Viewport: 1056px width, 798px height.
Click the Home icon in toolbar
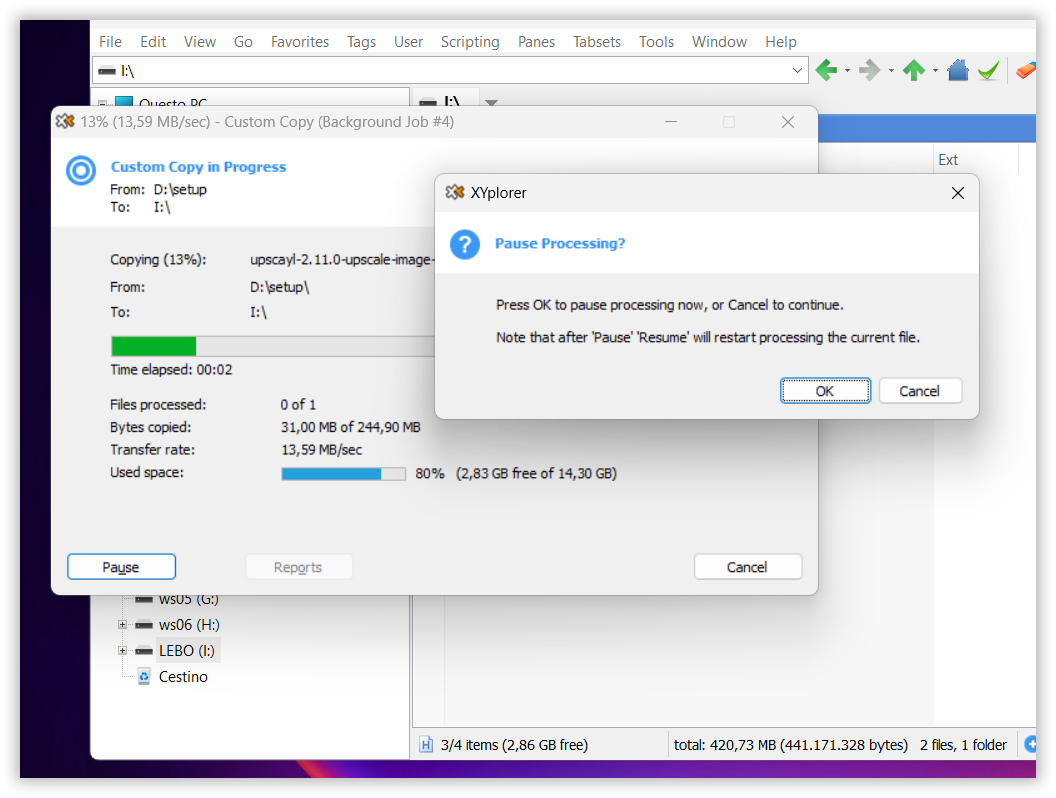(958, 70)
